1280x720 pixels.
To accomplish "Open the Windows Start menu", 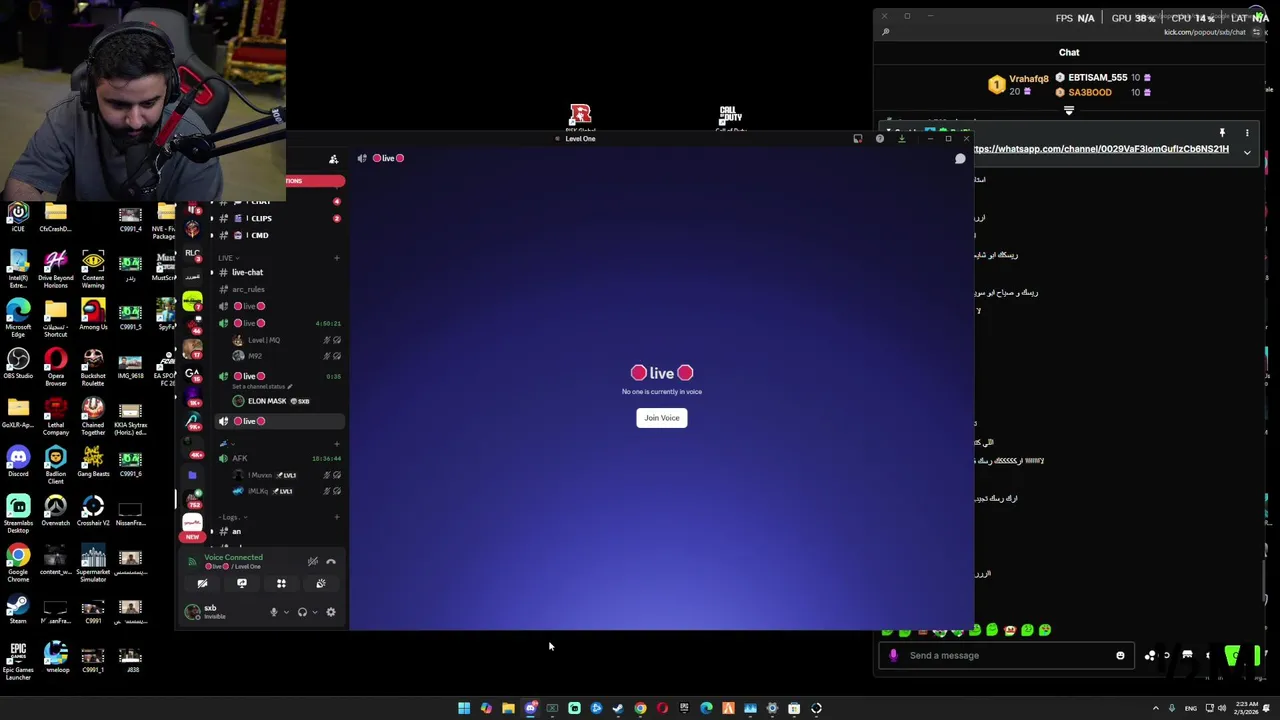I will 464,708.
